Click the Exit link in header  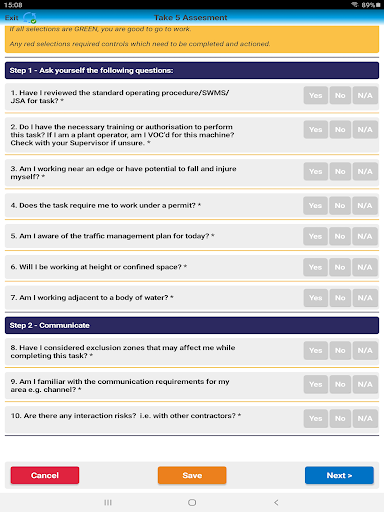[12, 18]
